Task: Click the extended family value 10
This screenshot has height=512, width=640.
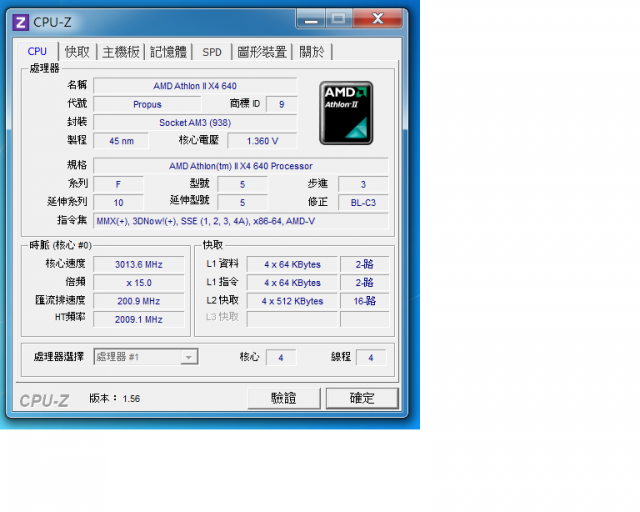Action: point(118,203)
